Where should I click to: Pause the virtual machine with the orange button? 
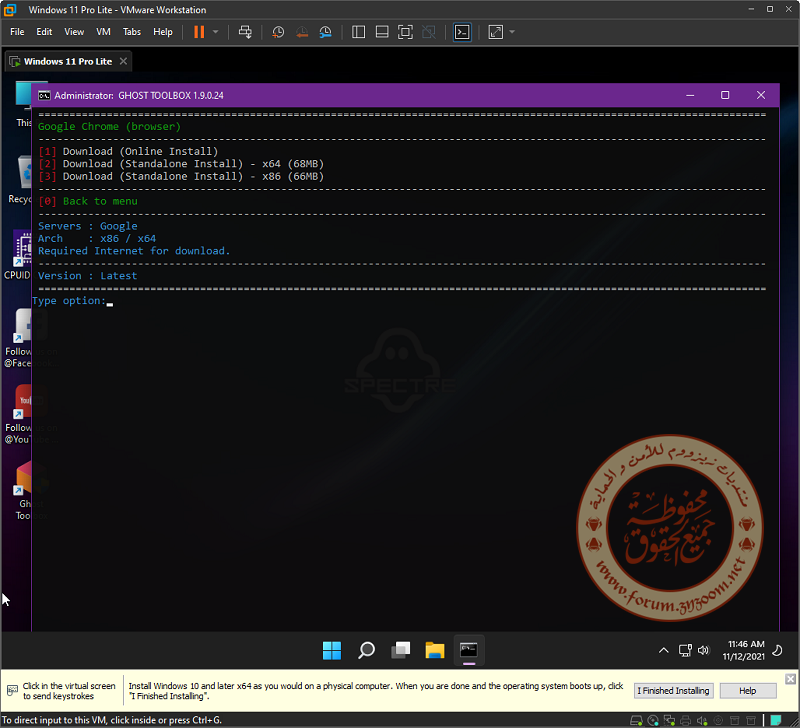pos(199,32)
